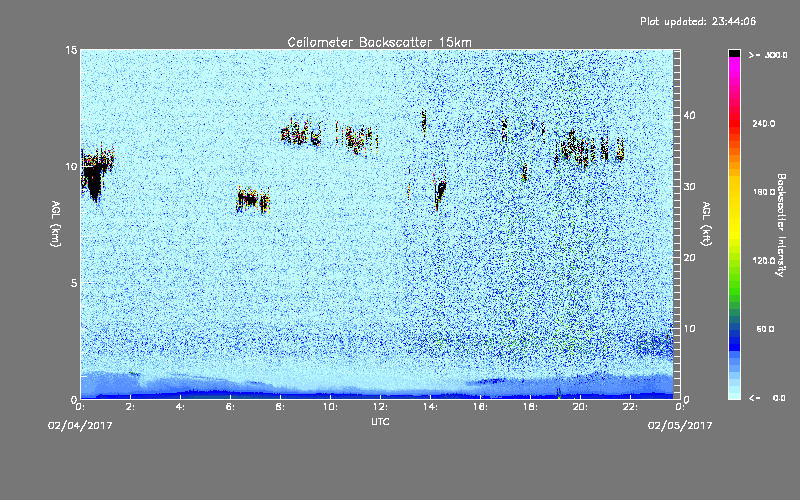Screen dimensions: 800x500
Task: Click the Backscatter Intensity colorbar label
Action: [x=781, y=225]
